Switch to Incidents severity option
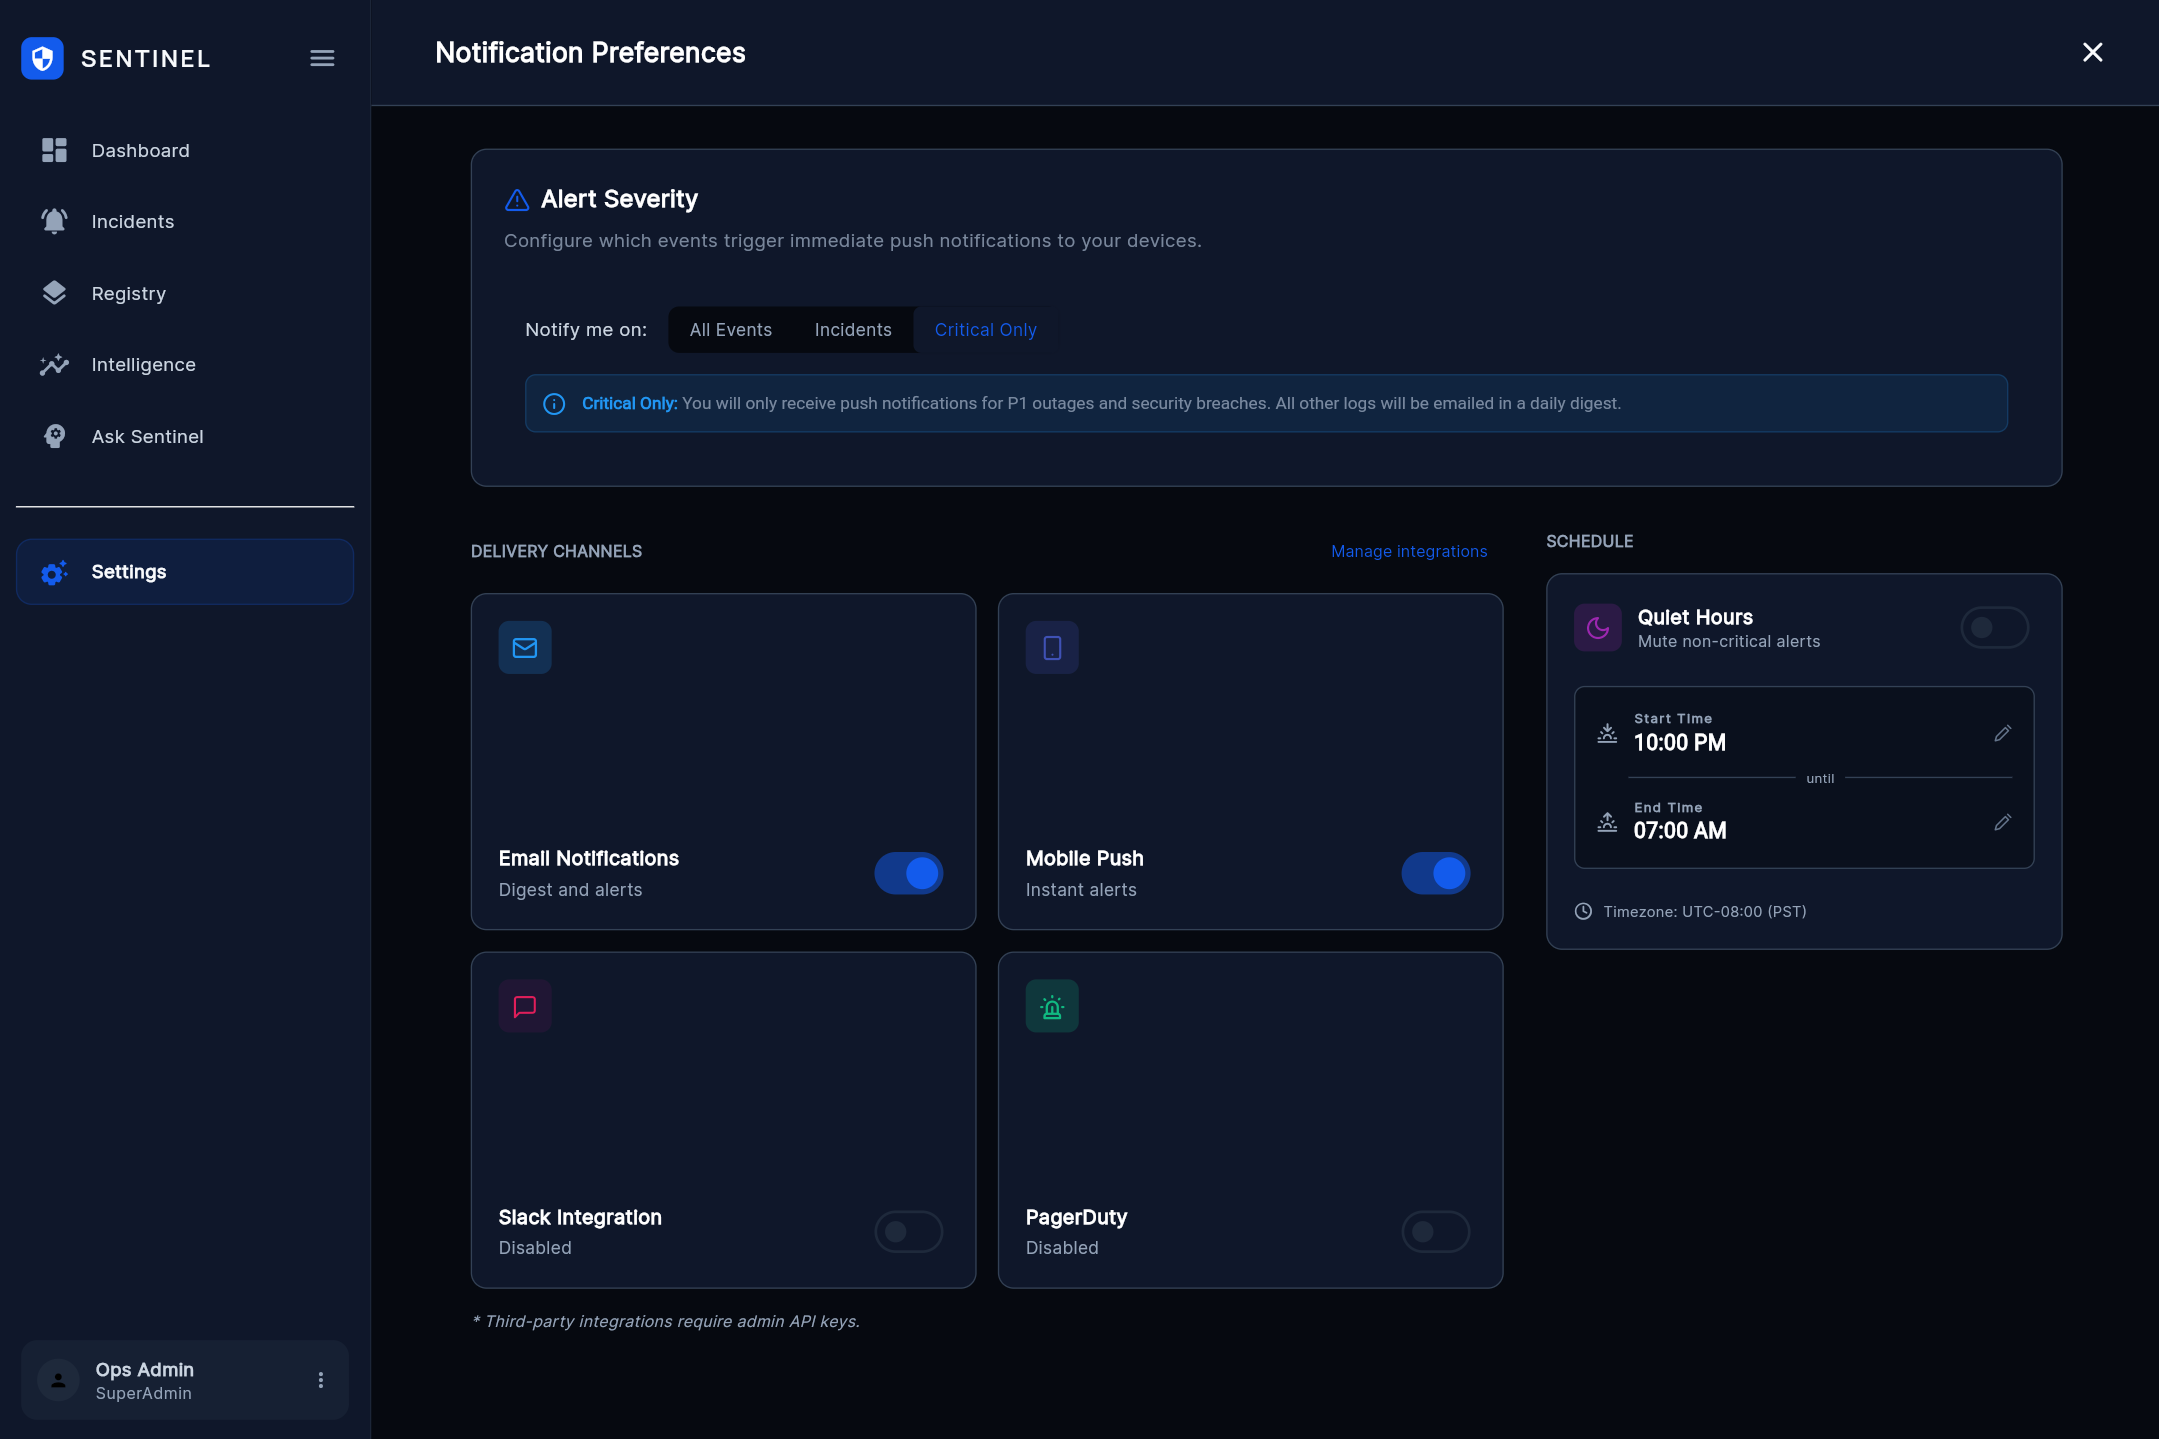 click(x=852, y=330)
